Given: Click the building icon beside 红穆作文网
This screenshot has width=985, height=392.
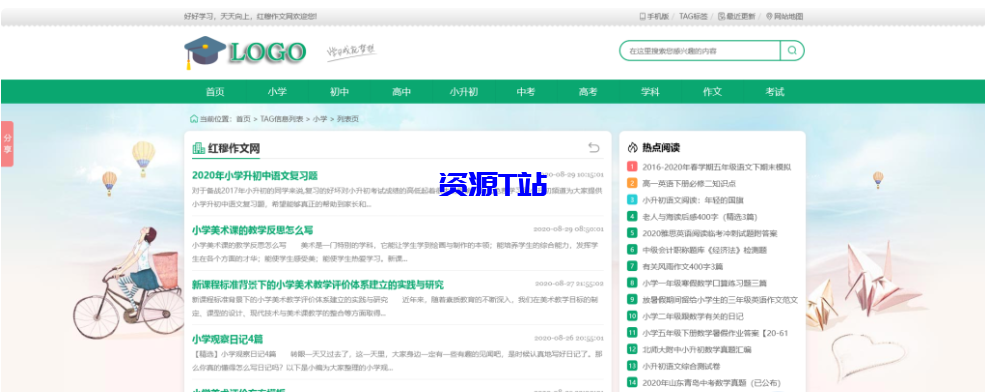Looking at the screenshot, I should pyautogui.click(x=199, y=148).
